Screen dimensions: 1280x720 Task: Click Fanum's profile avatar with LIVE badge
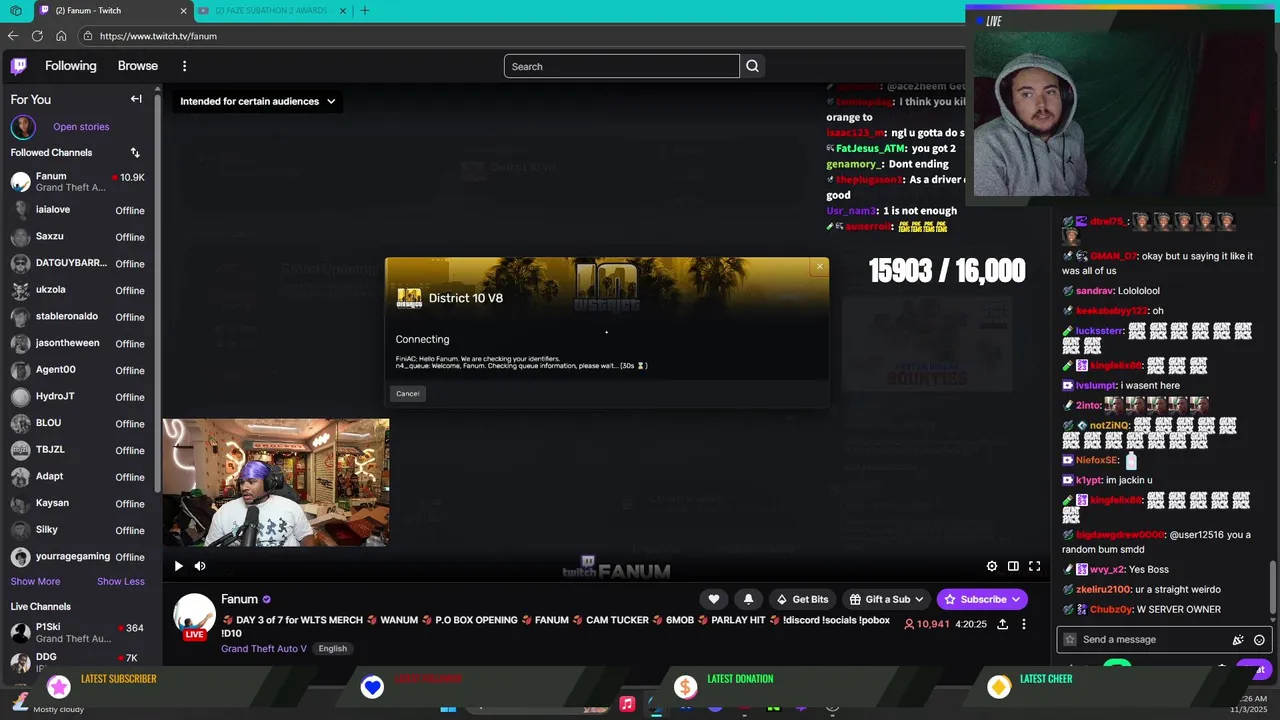pyautogui.click(x=194, y=617)
